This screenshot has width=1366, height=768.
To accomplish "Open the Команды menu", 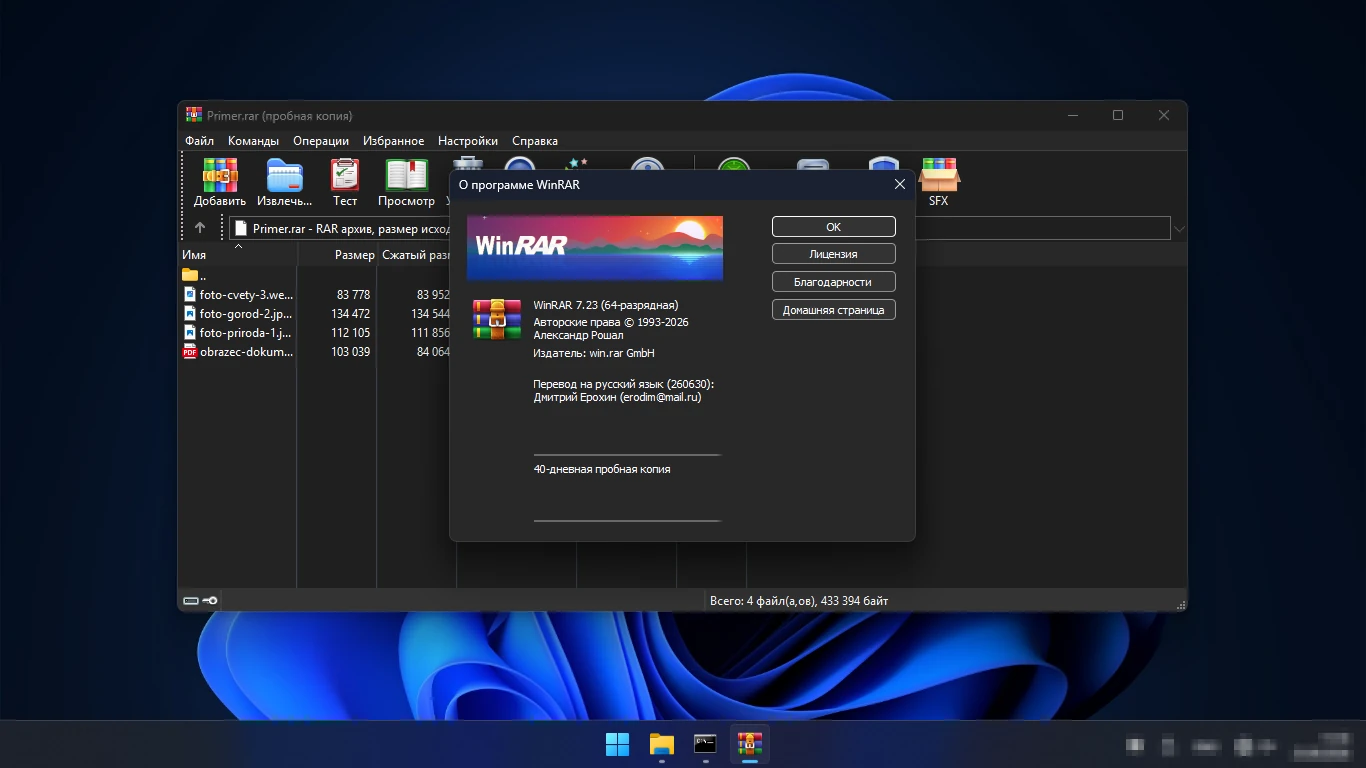I will click(253, 141).
